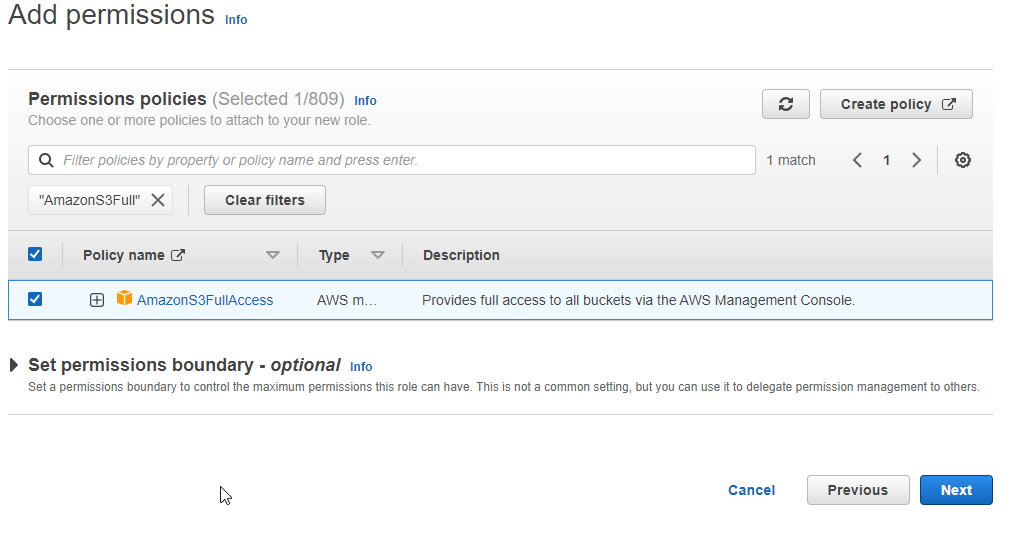
Task: Focus the filter policies search field
Action: pyautogui.click(x=400, y=160)
